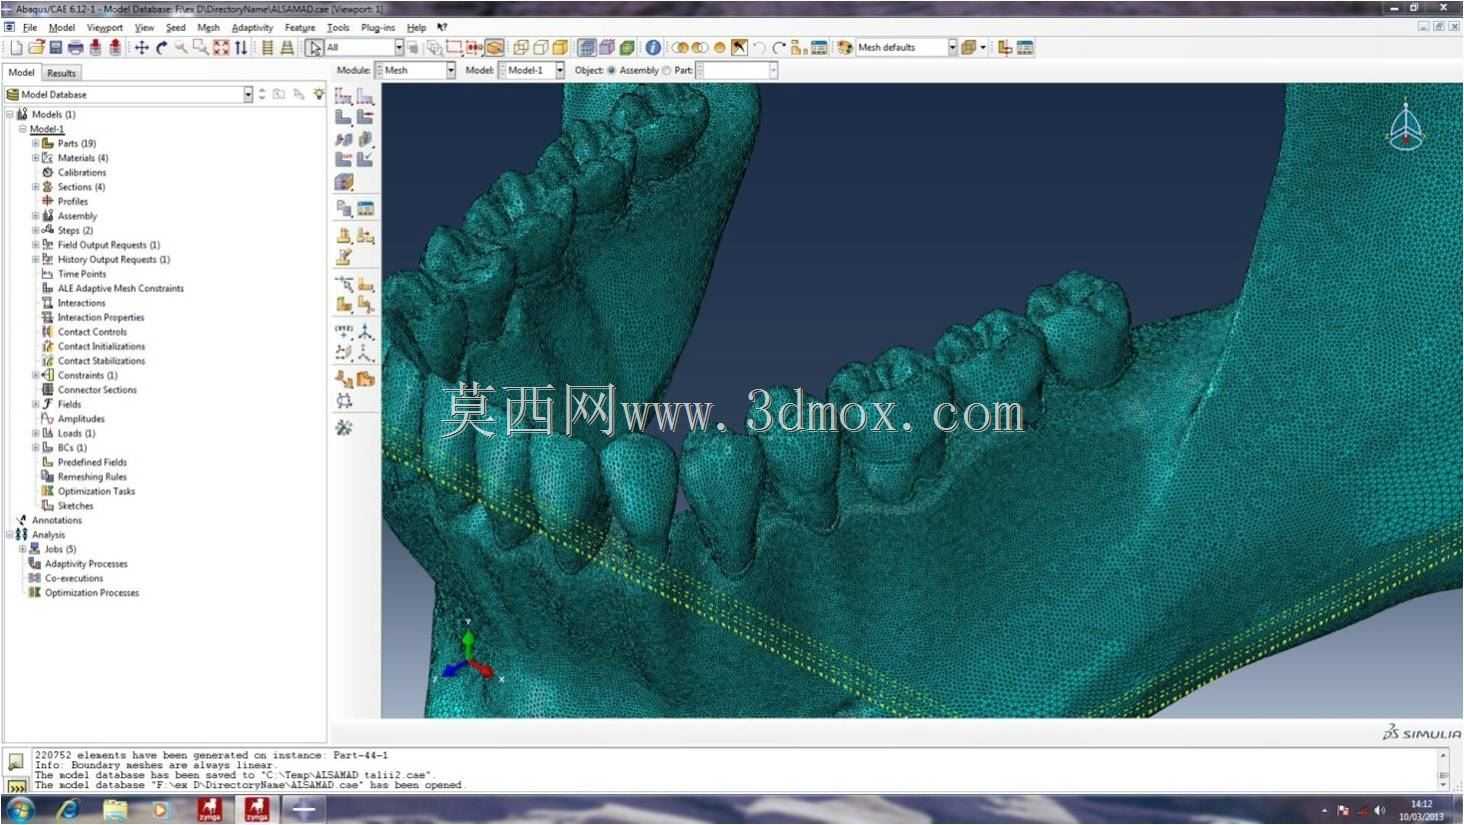Image resolution: width=1464 pixels, height=825 pixels.
Task: Click the Auto-Fit View icon
Action: 221,47
